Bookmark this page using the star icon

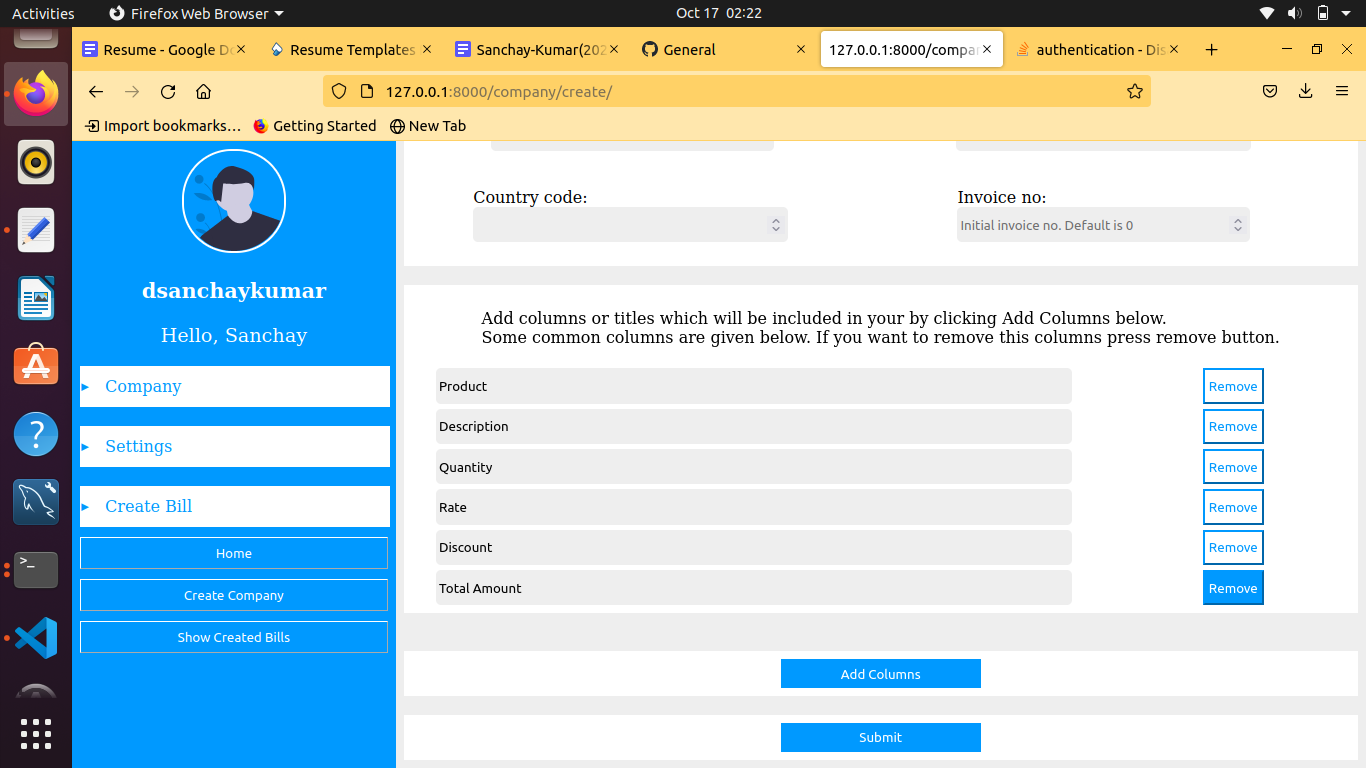pyautogui.click(x=1135, y=91)
